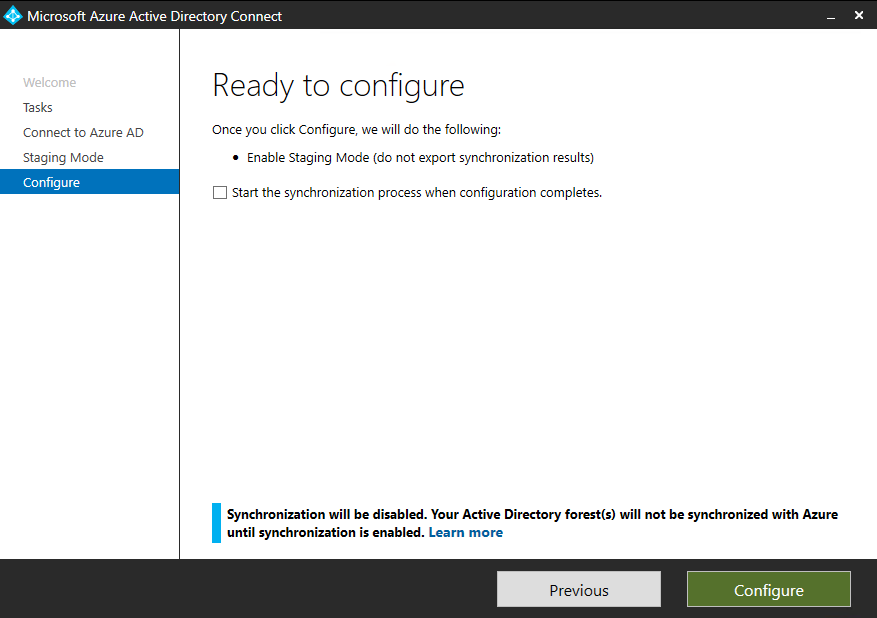Viewport: 877px width, 618px height.
Task: Click the Azure AD Connect logo icon
Action: (12, 16)
